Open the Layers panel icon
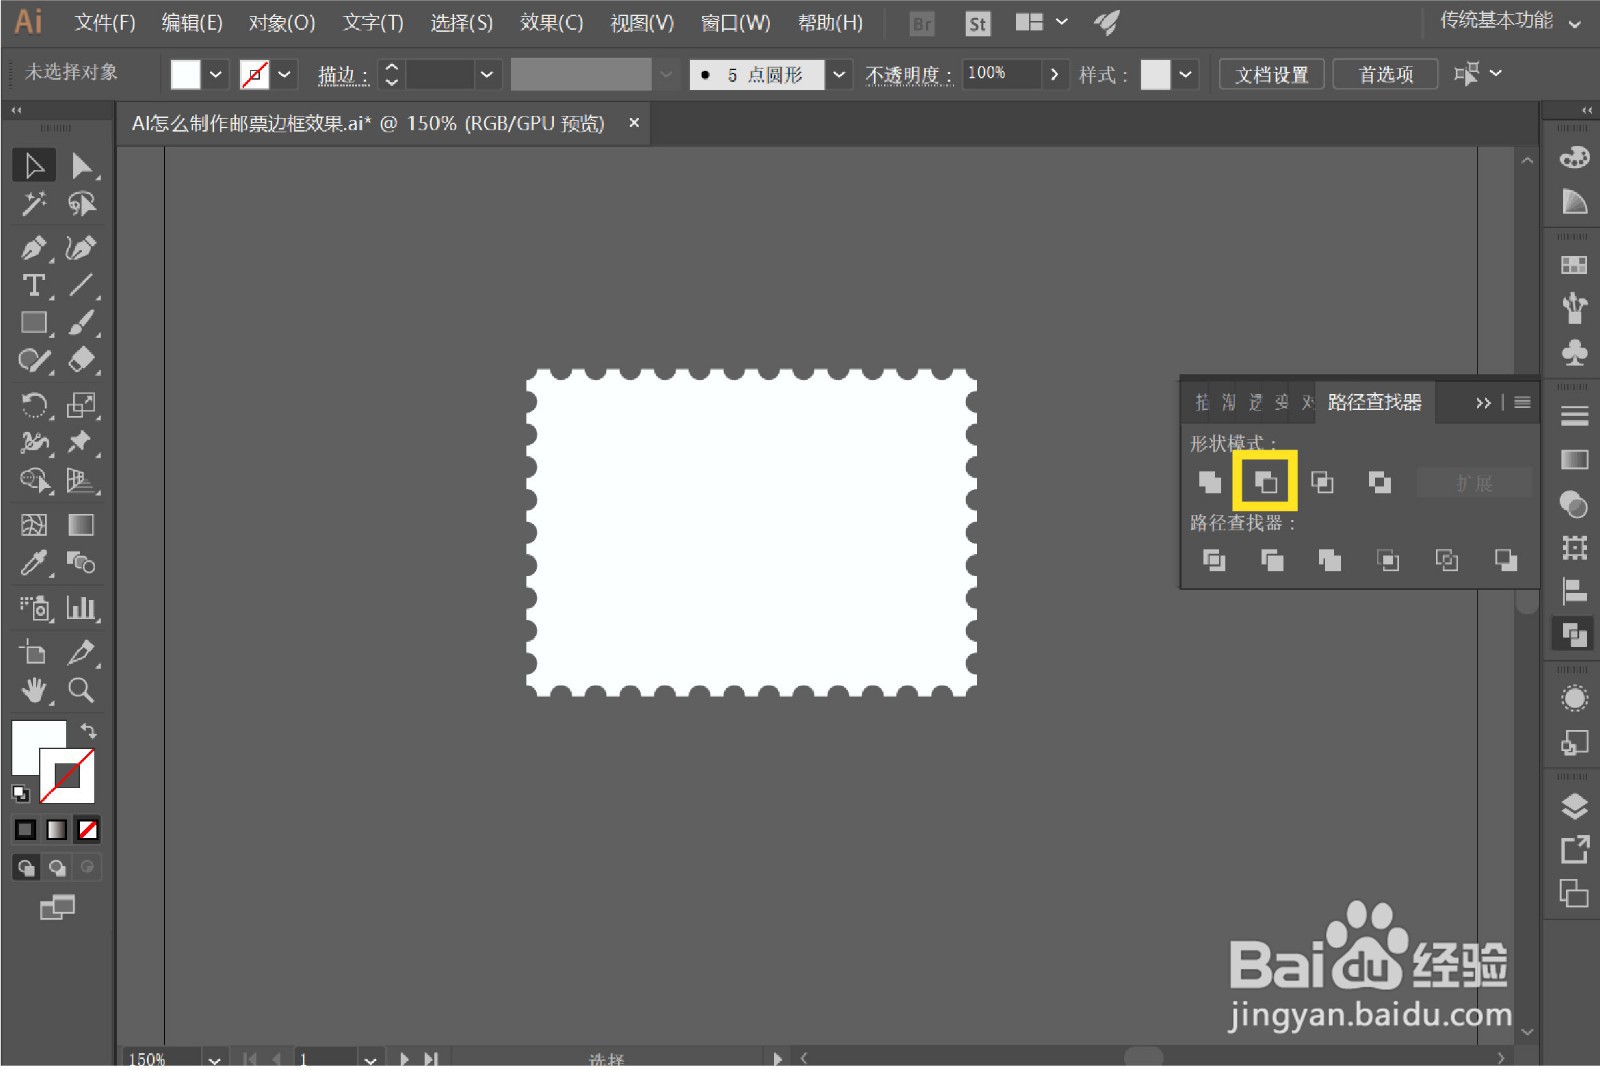1600x1070 pixels. coord(1574,806)
